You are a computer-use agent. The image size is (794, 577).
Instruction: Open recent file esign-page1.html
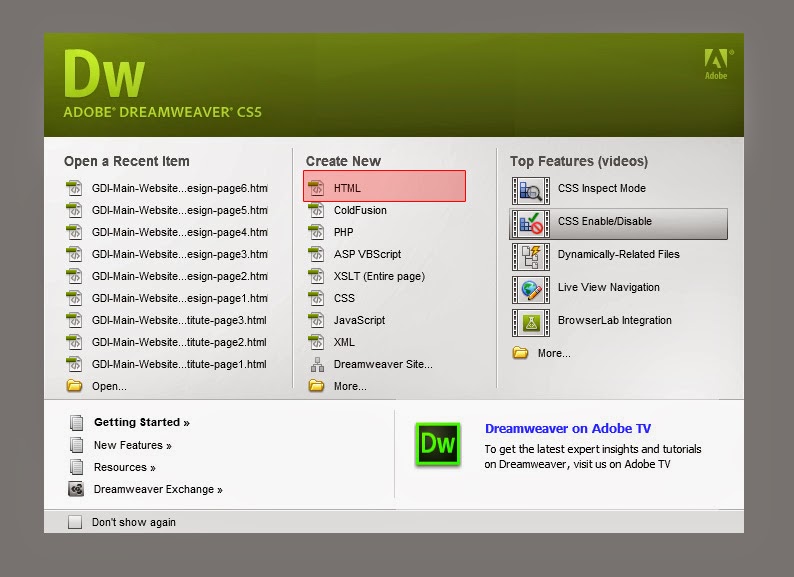(180, 298)
